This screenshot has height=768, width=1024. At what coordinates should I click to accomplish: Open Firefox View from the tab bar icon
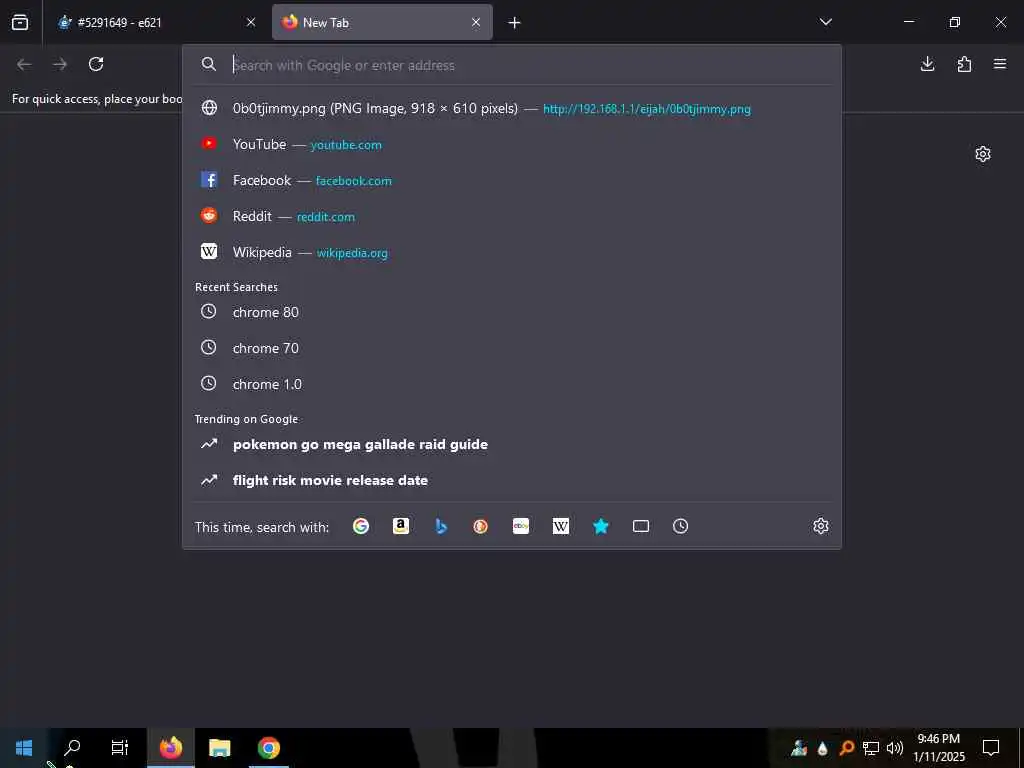click(20, 22)
